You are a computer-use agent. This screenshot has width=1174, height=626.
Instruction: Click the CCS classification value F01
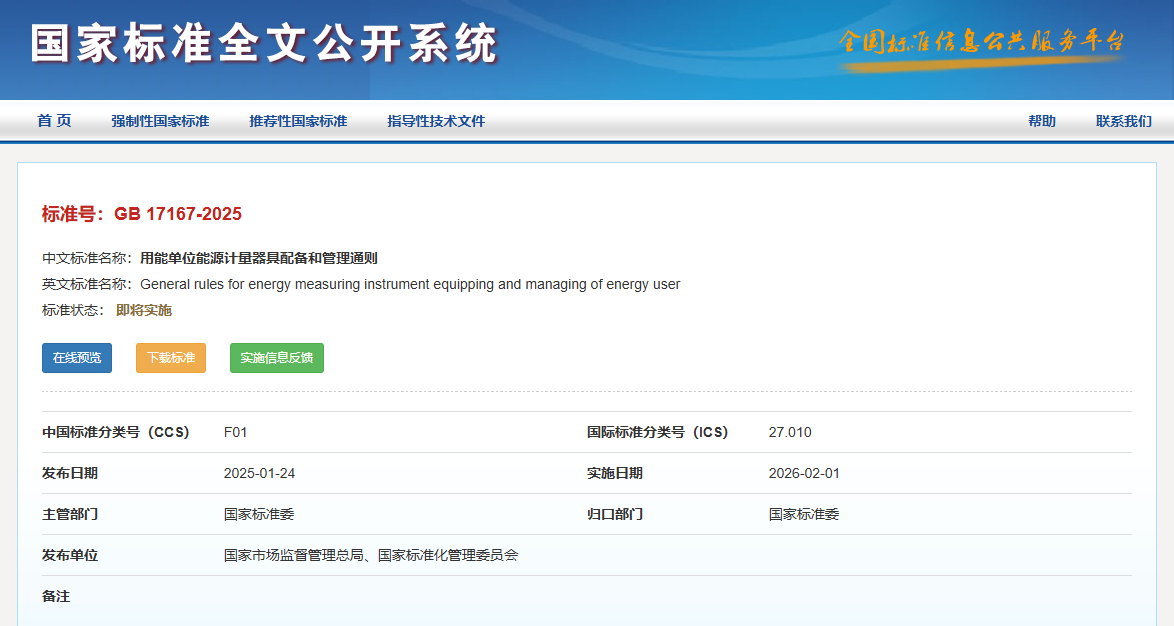click(235, 432)
